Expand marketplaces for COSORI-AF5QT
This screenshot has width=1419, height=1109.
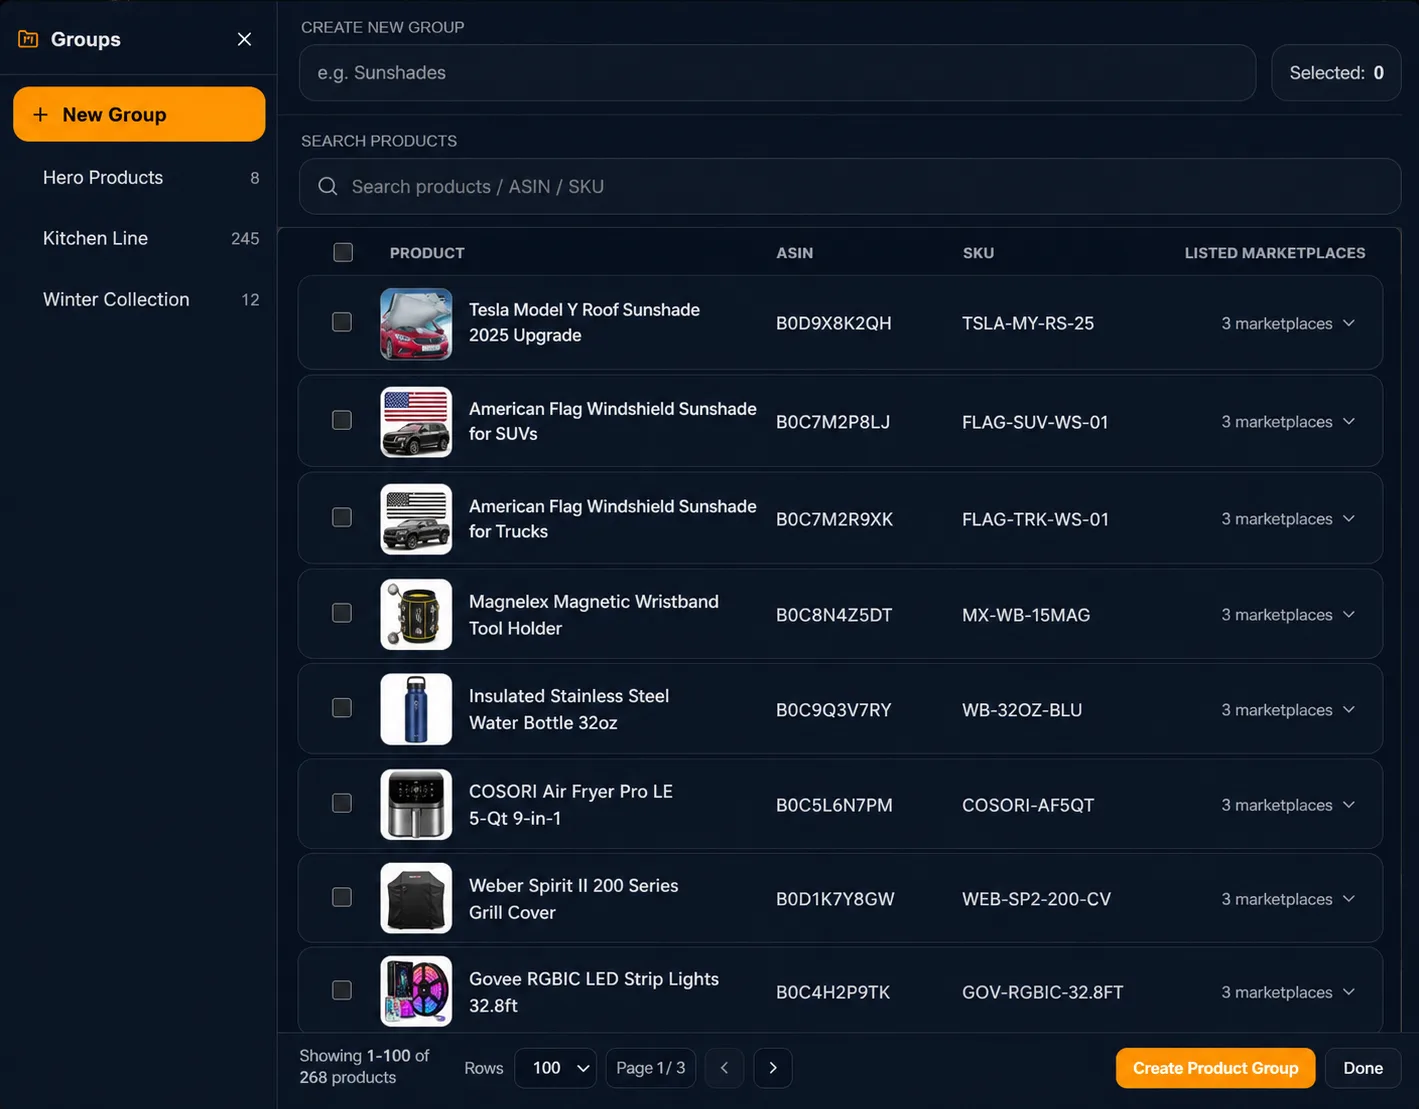1288,805
